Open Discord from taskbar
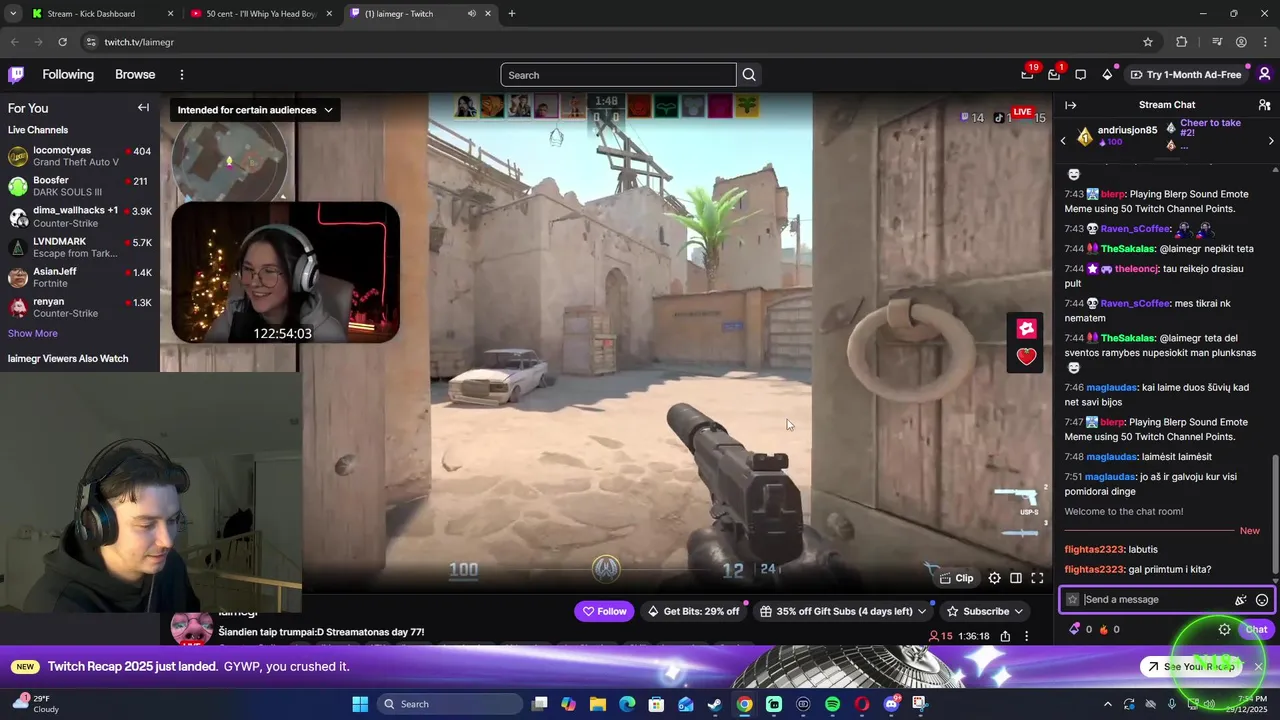Screen dimensions: 1280x720 coord(891,704)
